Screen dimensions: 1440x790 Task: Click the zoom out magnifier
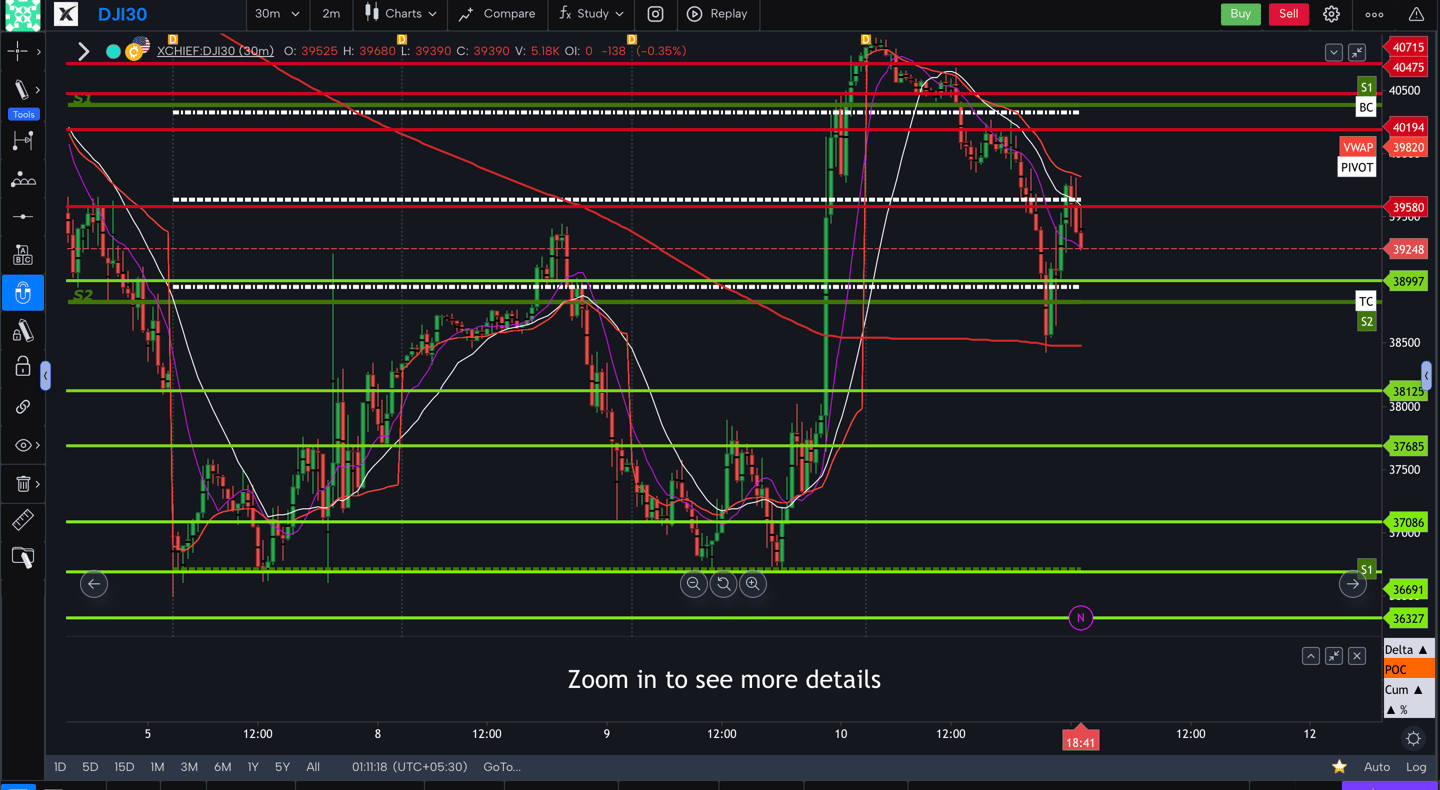point(693,584)
